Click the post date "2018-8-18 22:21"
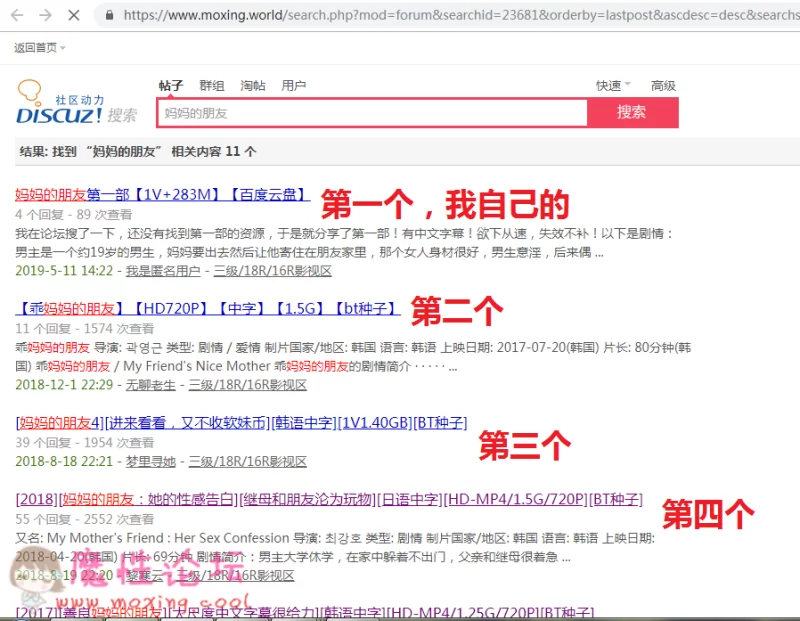This screenshot has height=621, width=800. tap(64, 462)
